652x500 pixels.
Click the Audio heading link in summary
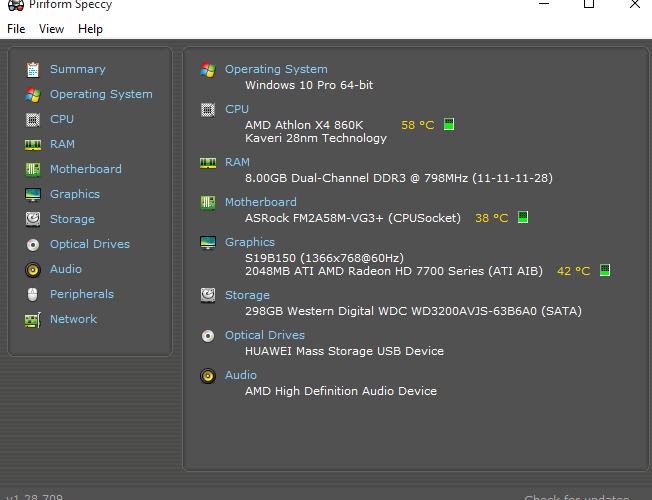tap(241, 375)
